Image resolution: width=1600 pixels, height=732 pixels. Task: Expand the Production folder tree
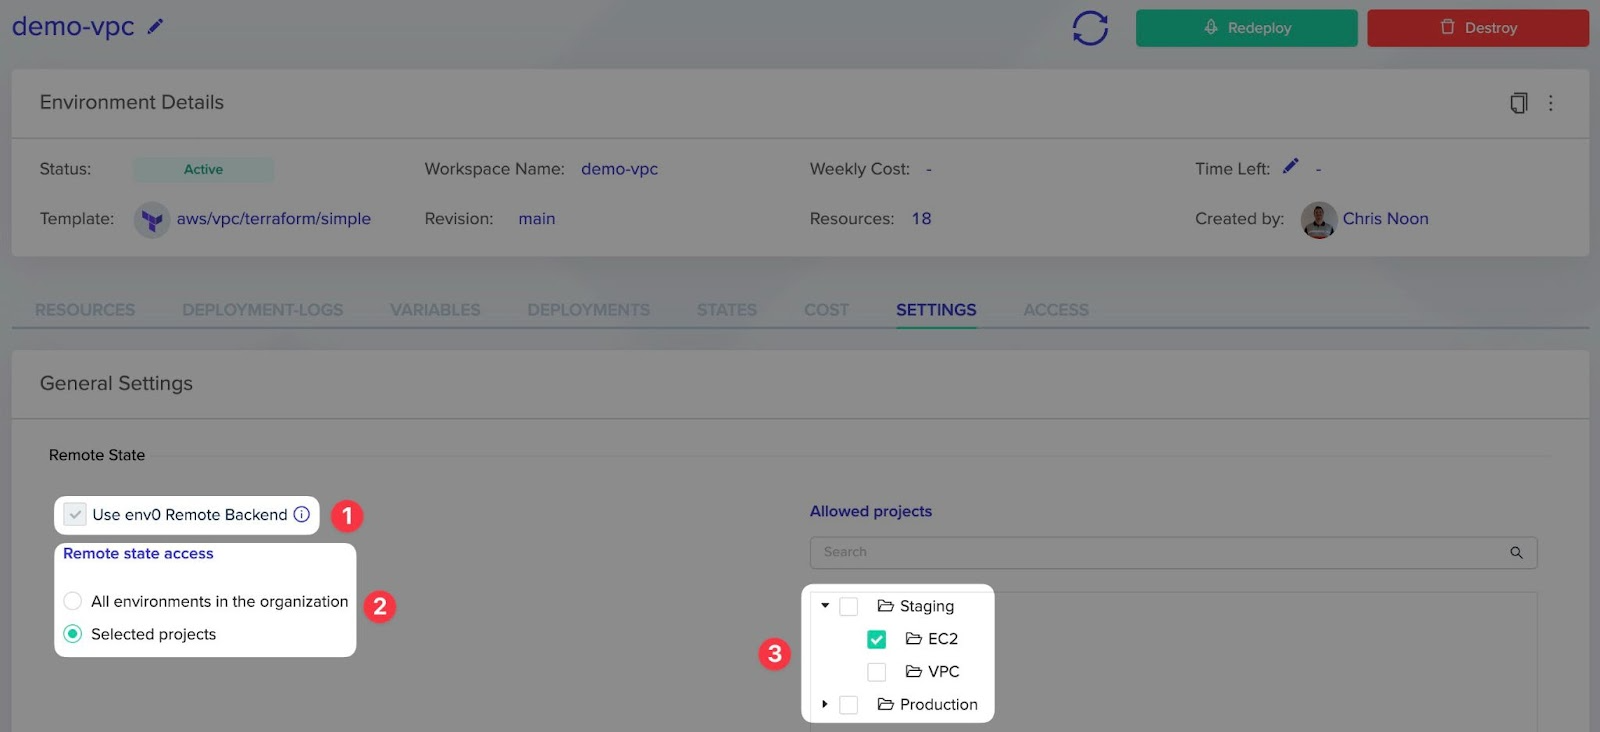coord(825,705)
